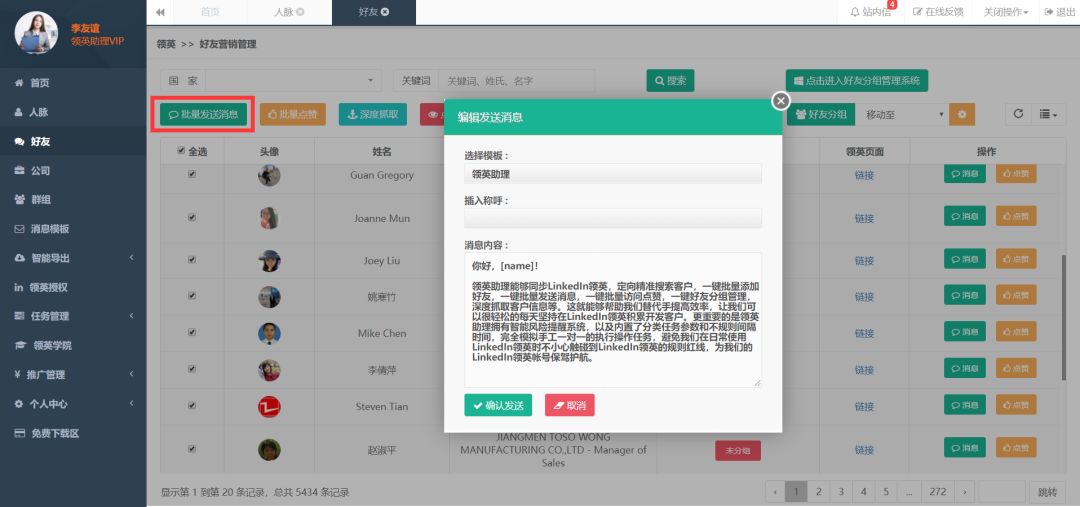Go to last page 272
The image size is (1080, 507).
coord(937,492)
